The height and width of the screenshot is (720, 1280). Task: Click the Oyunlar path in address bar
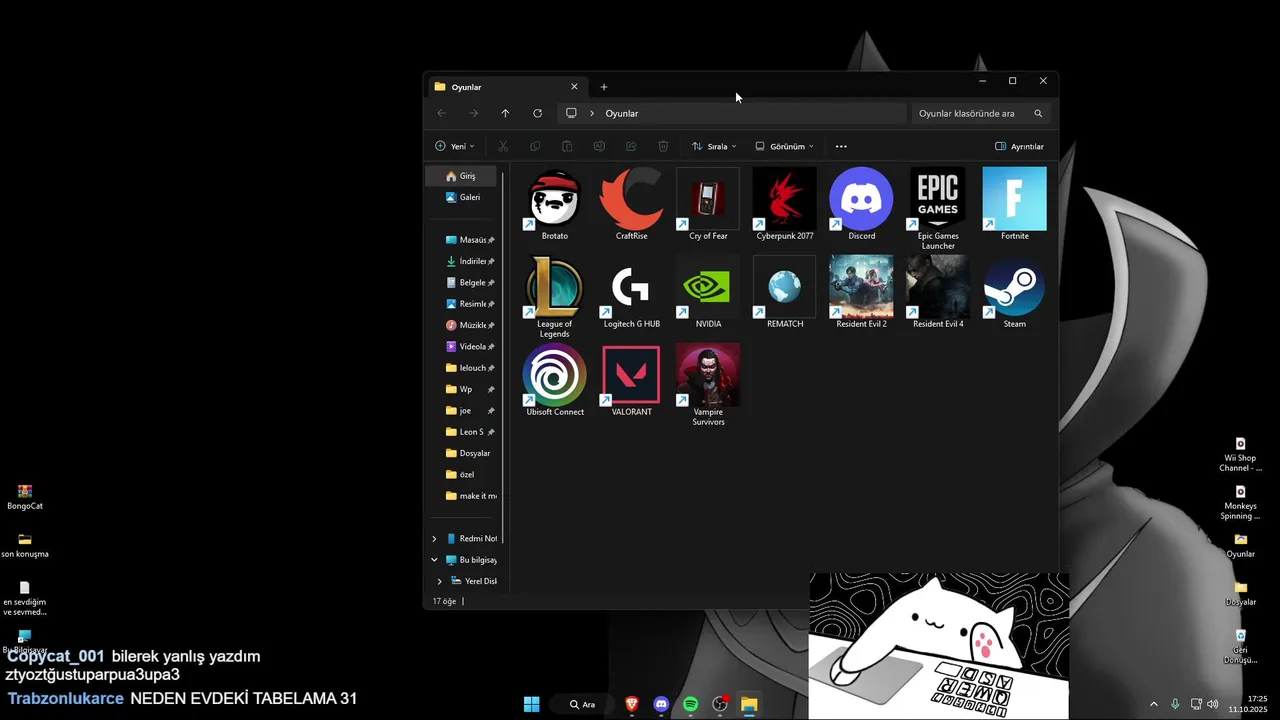621,113
